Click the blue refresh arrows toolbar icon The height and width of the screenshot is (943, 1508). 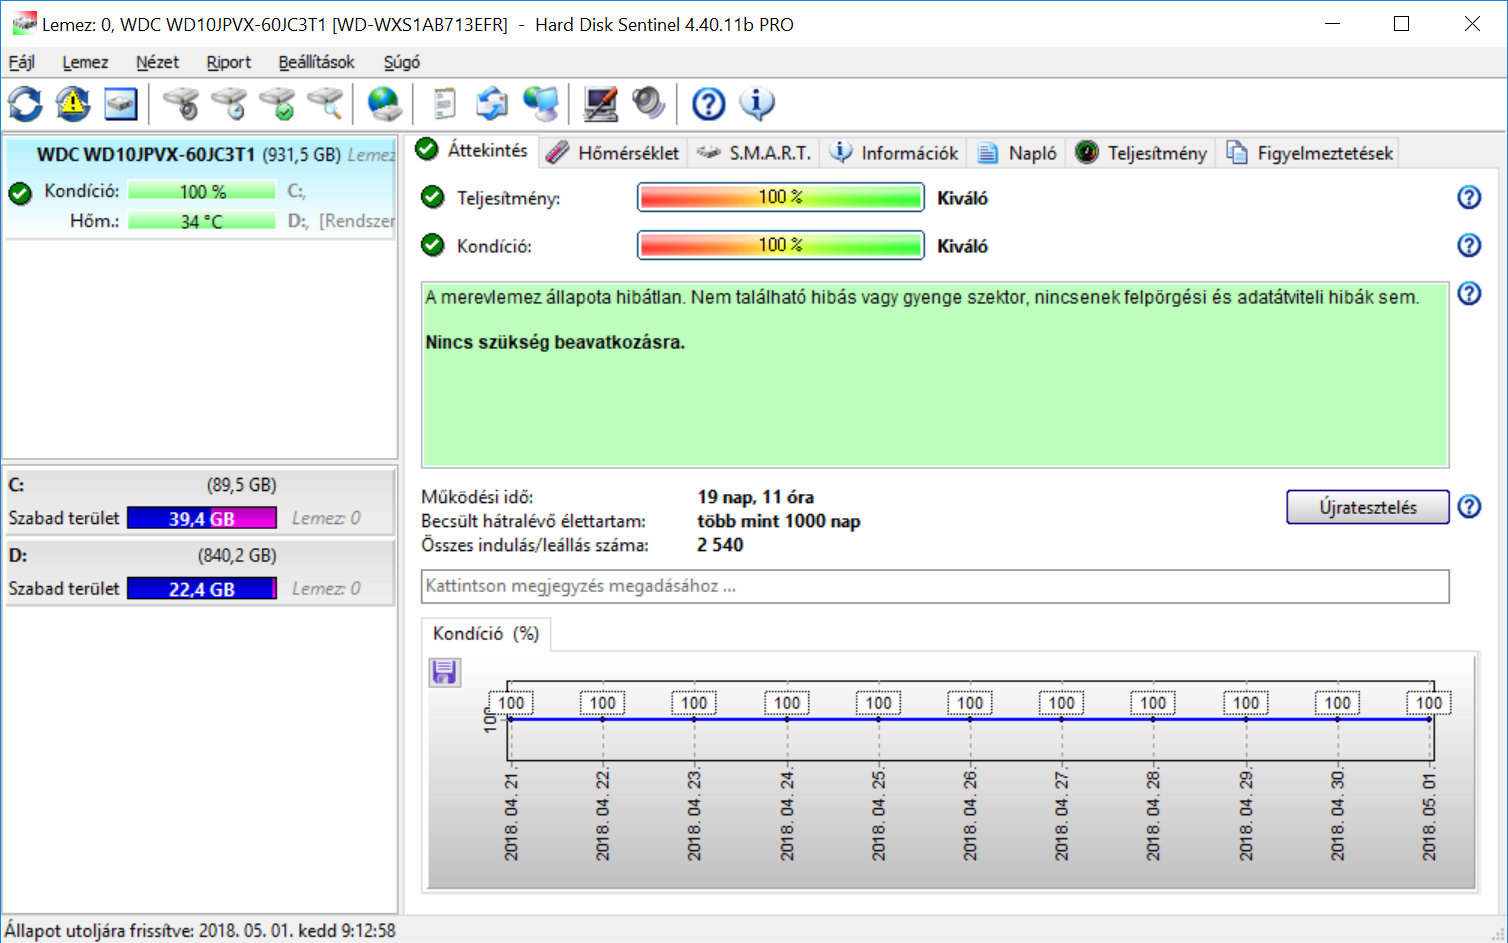click(x=25, y=103)
